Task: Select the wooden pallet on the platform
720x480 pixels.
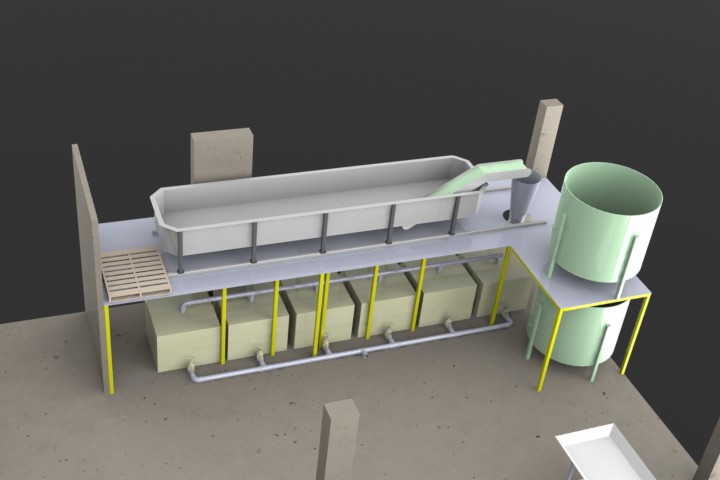Action: pyautogui.click(x=136, y=274)
